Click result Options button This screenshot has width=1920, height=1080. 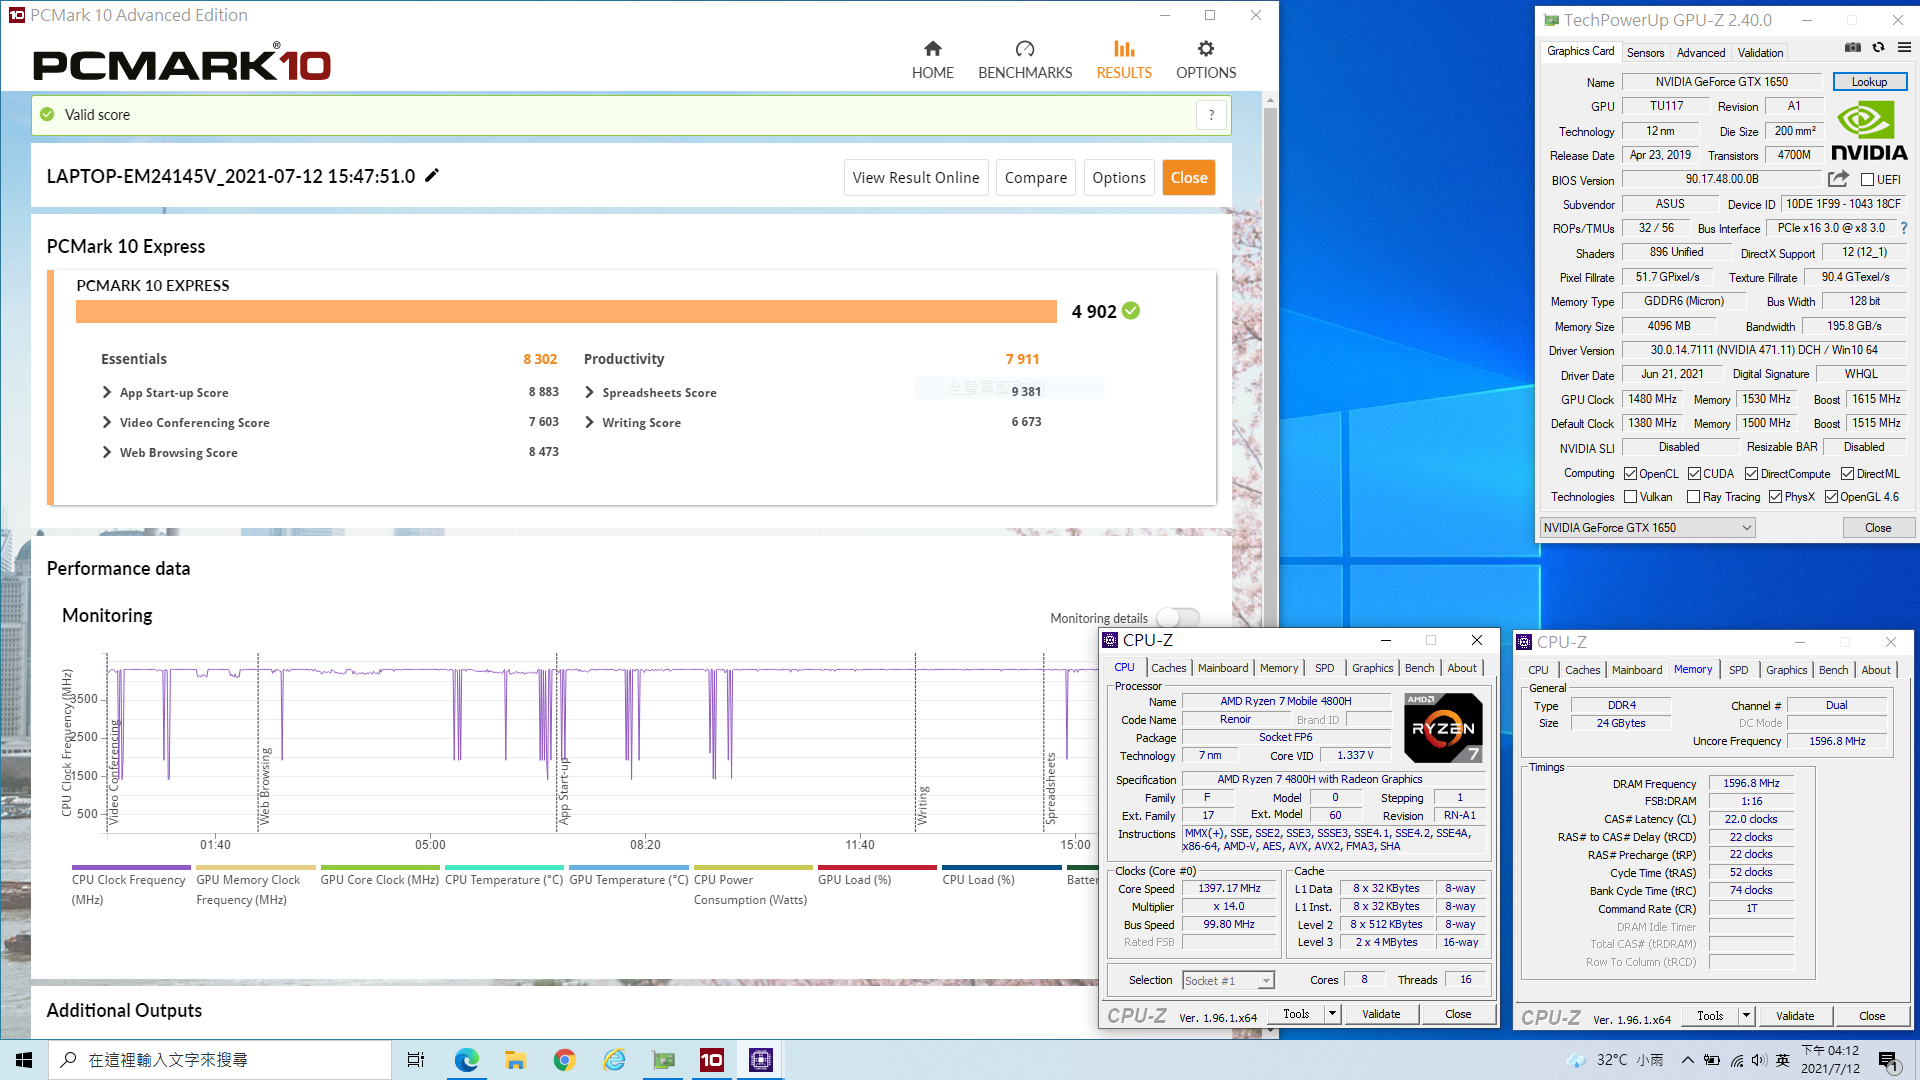1118,178
